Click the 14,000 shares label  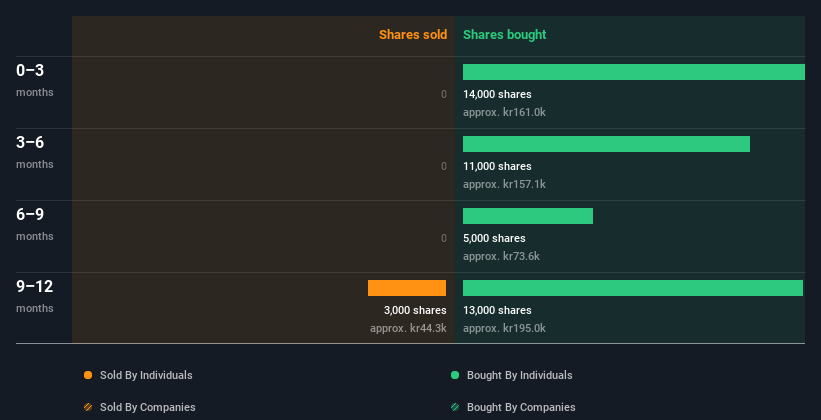pyautogui.click(x=497, y=94)
